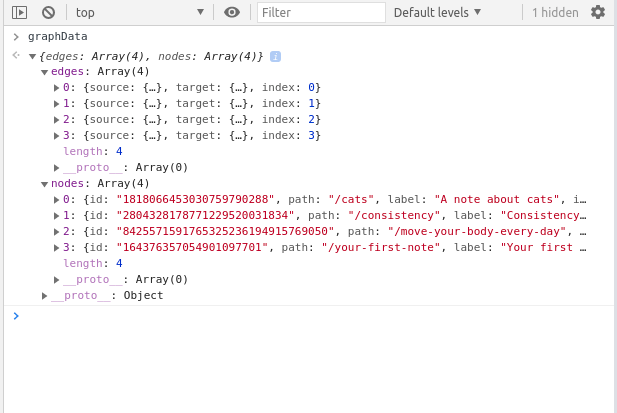Viewport: 617px width, 413px height.
Task: Collapse the nodes Array(4) entry
Action: (x=44, y=184)
